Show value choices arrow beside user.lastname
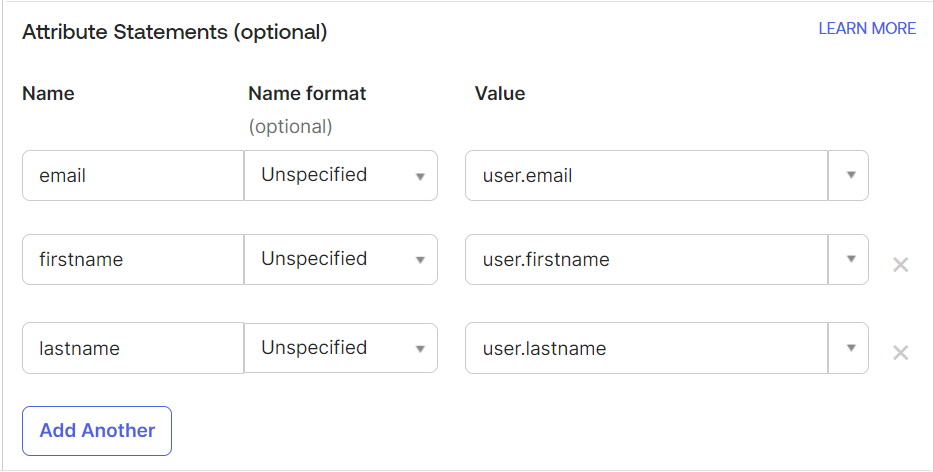The height and width of the screenshot is (472, 934). click(x=850, y=348)
